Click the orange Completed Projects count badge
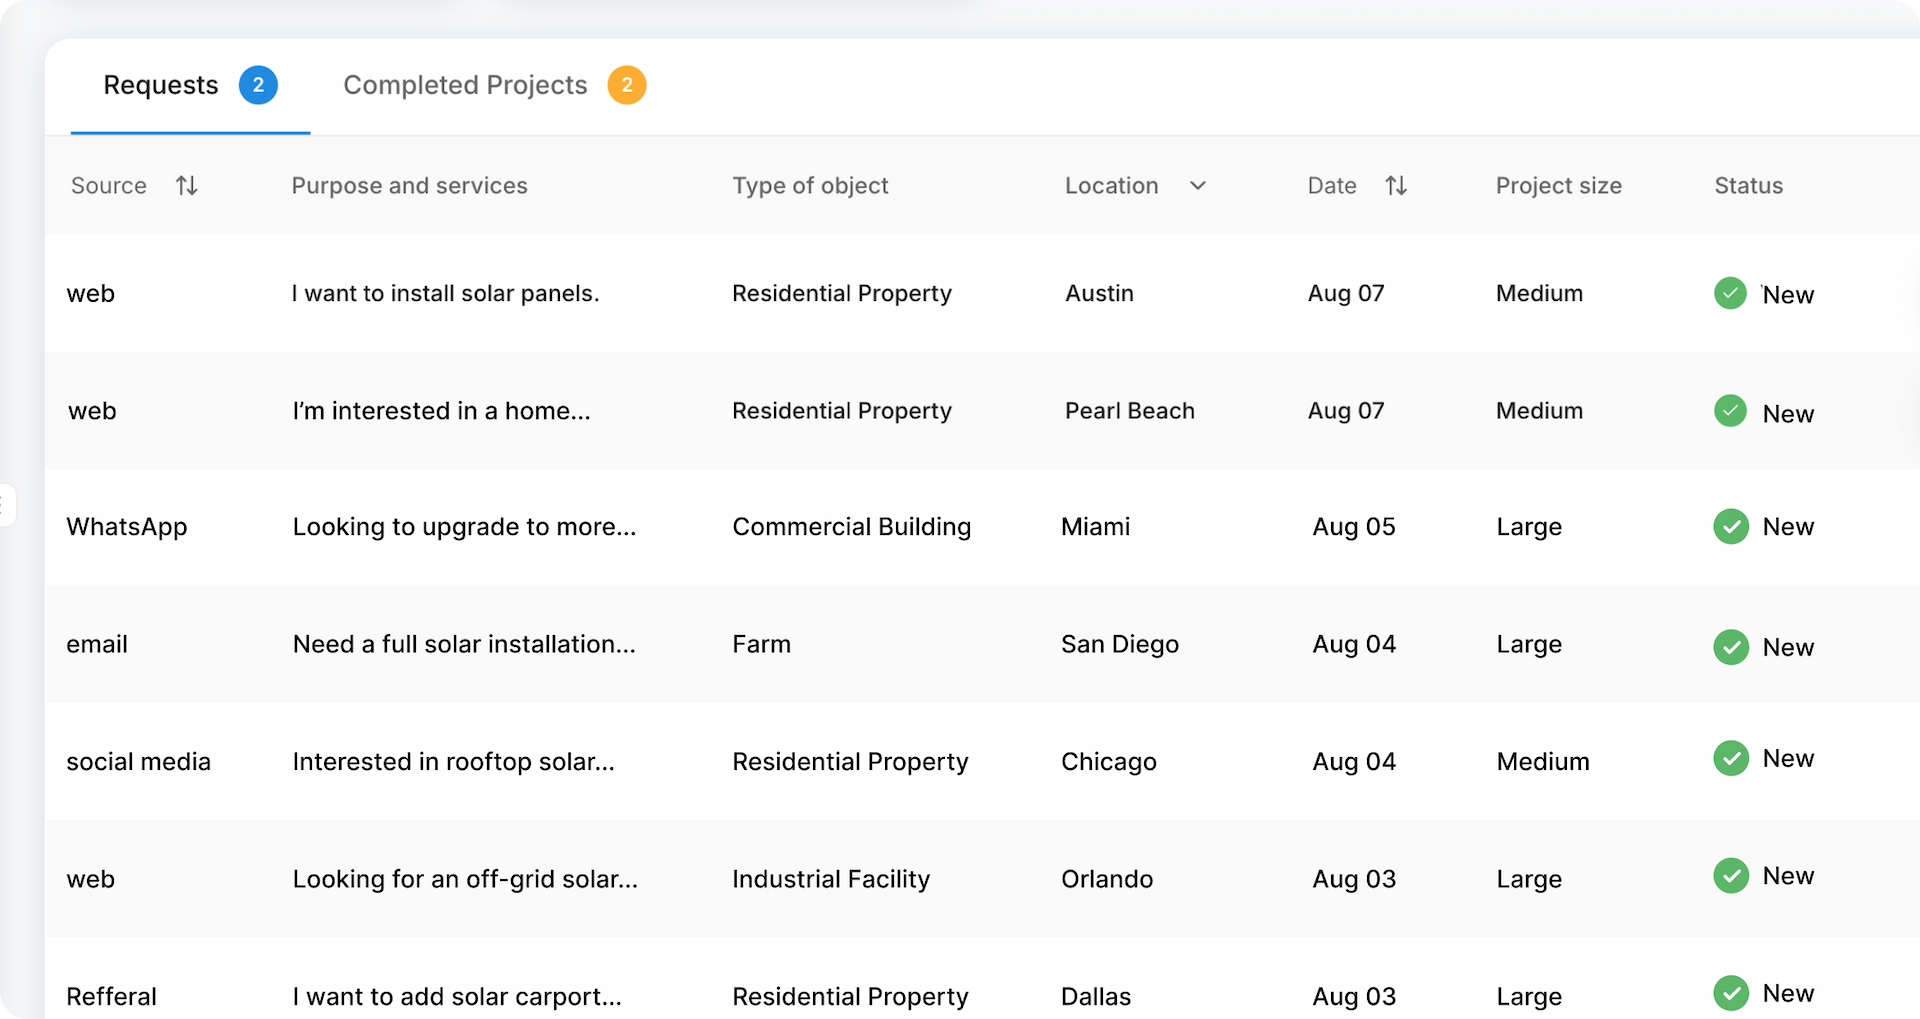Image resolution: width=1920 pixels, height=1019 pixels. click(x=627, y=85)
